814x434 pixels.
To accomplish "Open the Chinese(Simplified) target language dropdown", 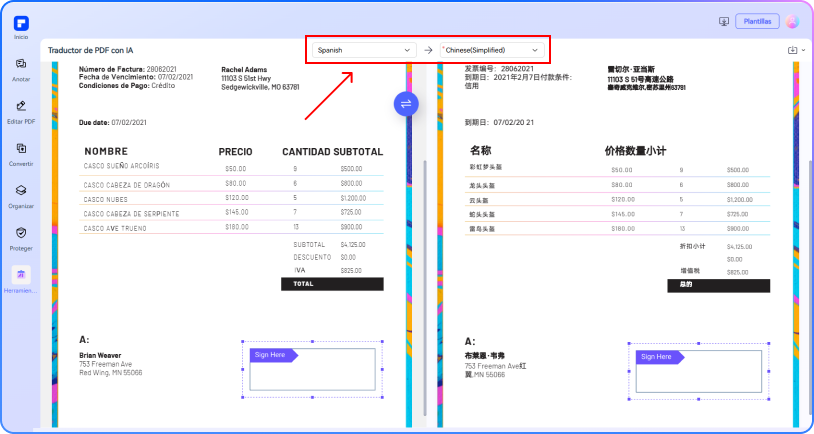I will (x=492, y=50).
